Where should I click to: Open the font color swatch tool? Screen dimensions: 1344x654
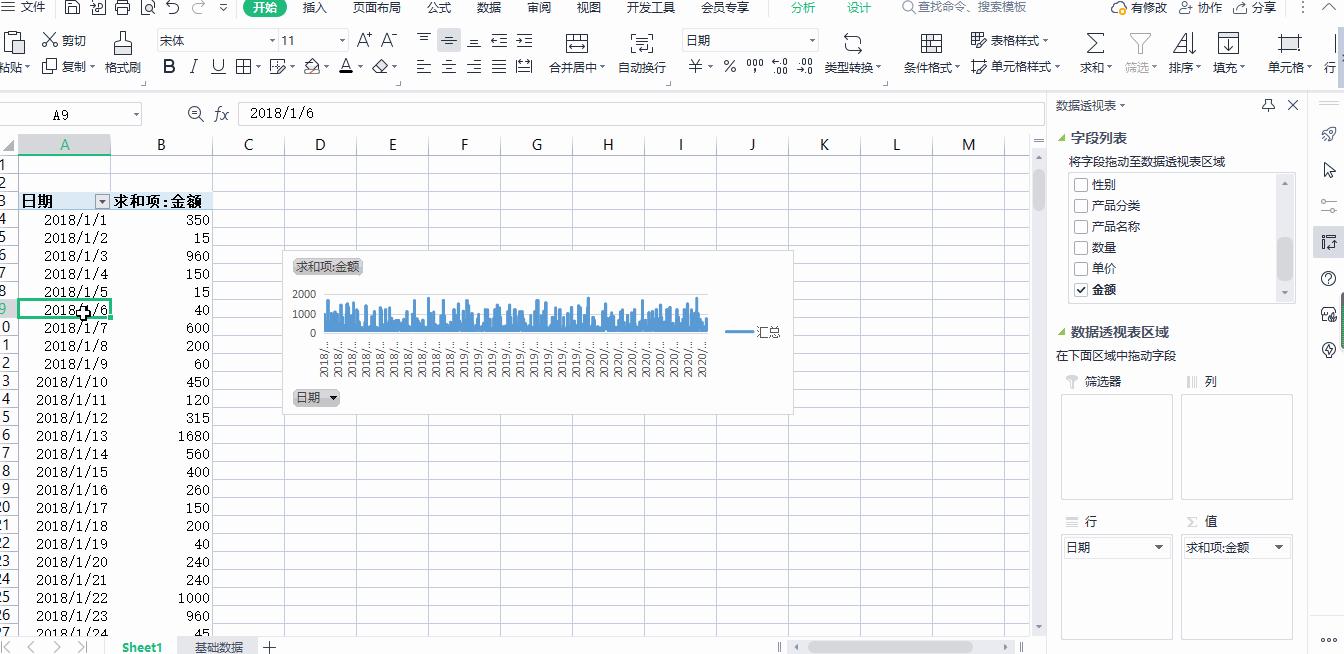345,67
